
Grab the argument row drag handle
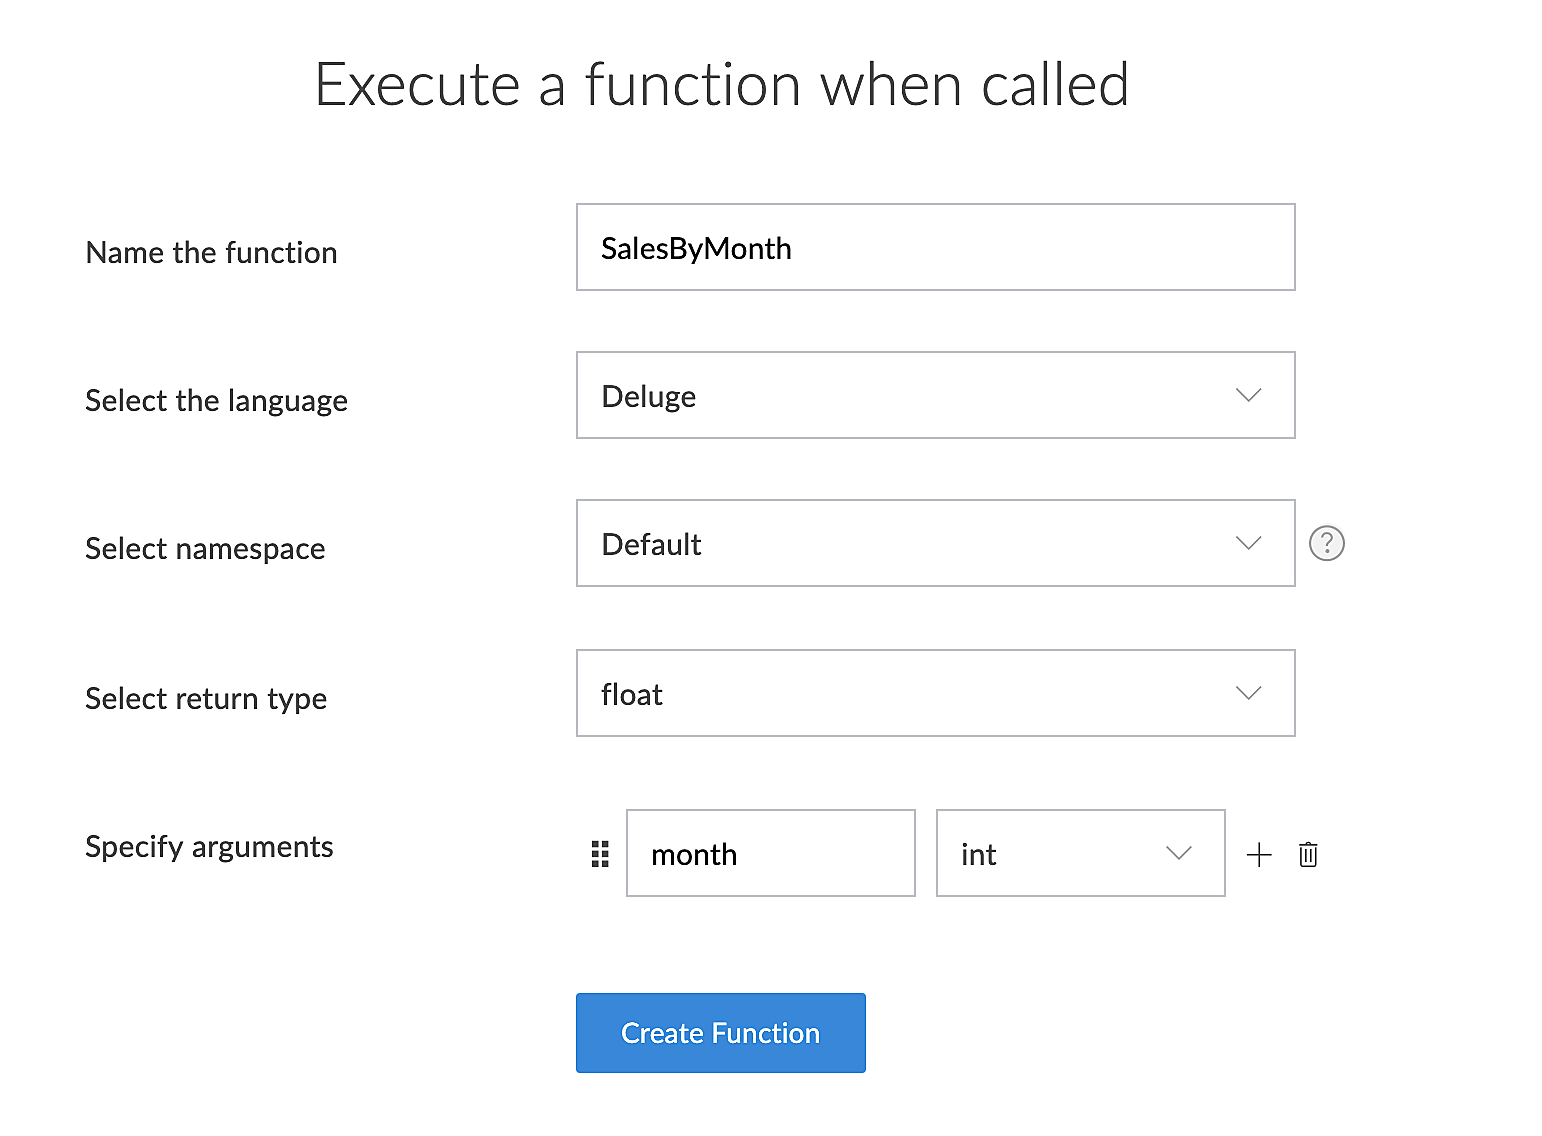[600, 854]
